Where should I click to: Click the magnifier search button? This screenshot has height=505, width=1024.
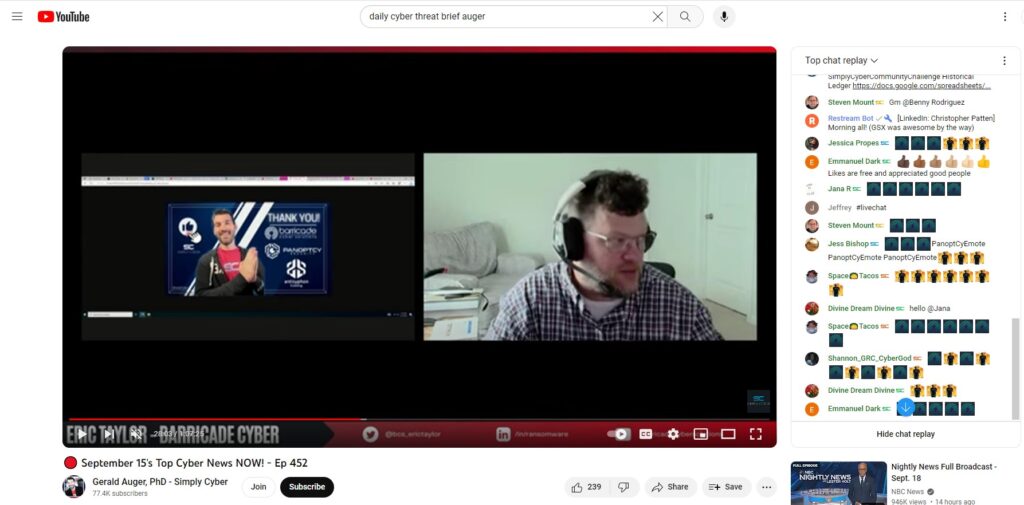click(x=685, y=16)
